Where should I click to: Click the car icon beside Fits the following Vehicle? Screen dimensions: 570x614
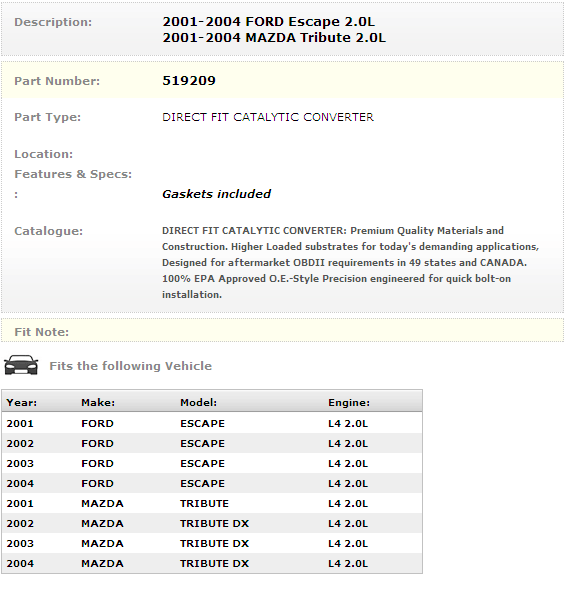click(21, 365)
